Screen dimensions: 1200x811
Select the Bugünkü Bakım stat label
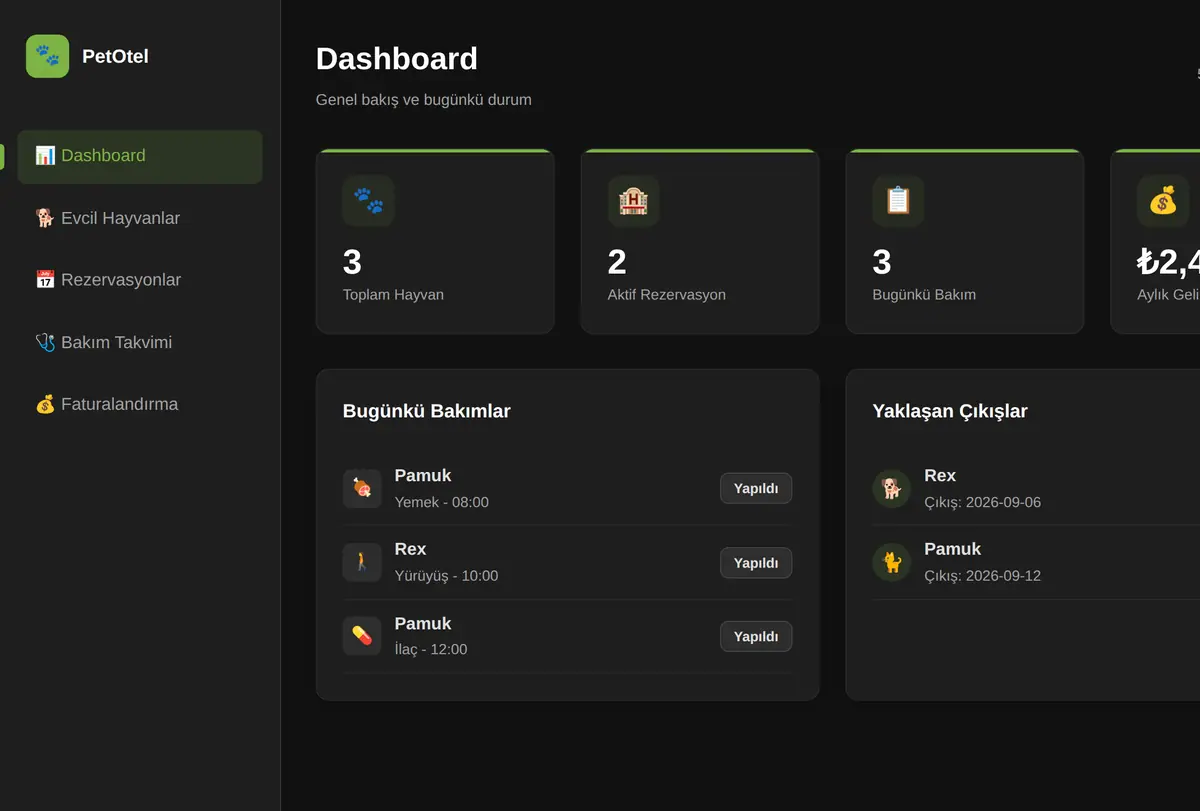coord(924,295)
